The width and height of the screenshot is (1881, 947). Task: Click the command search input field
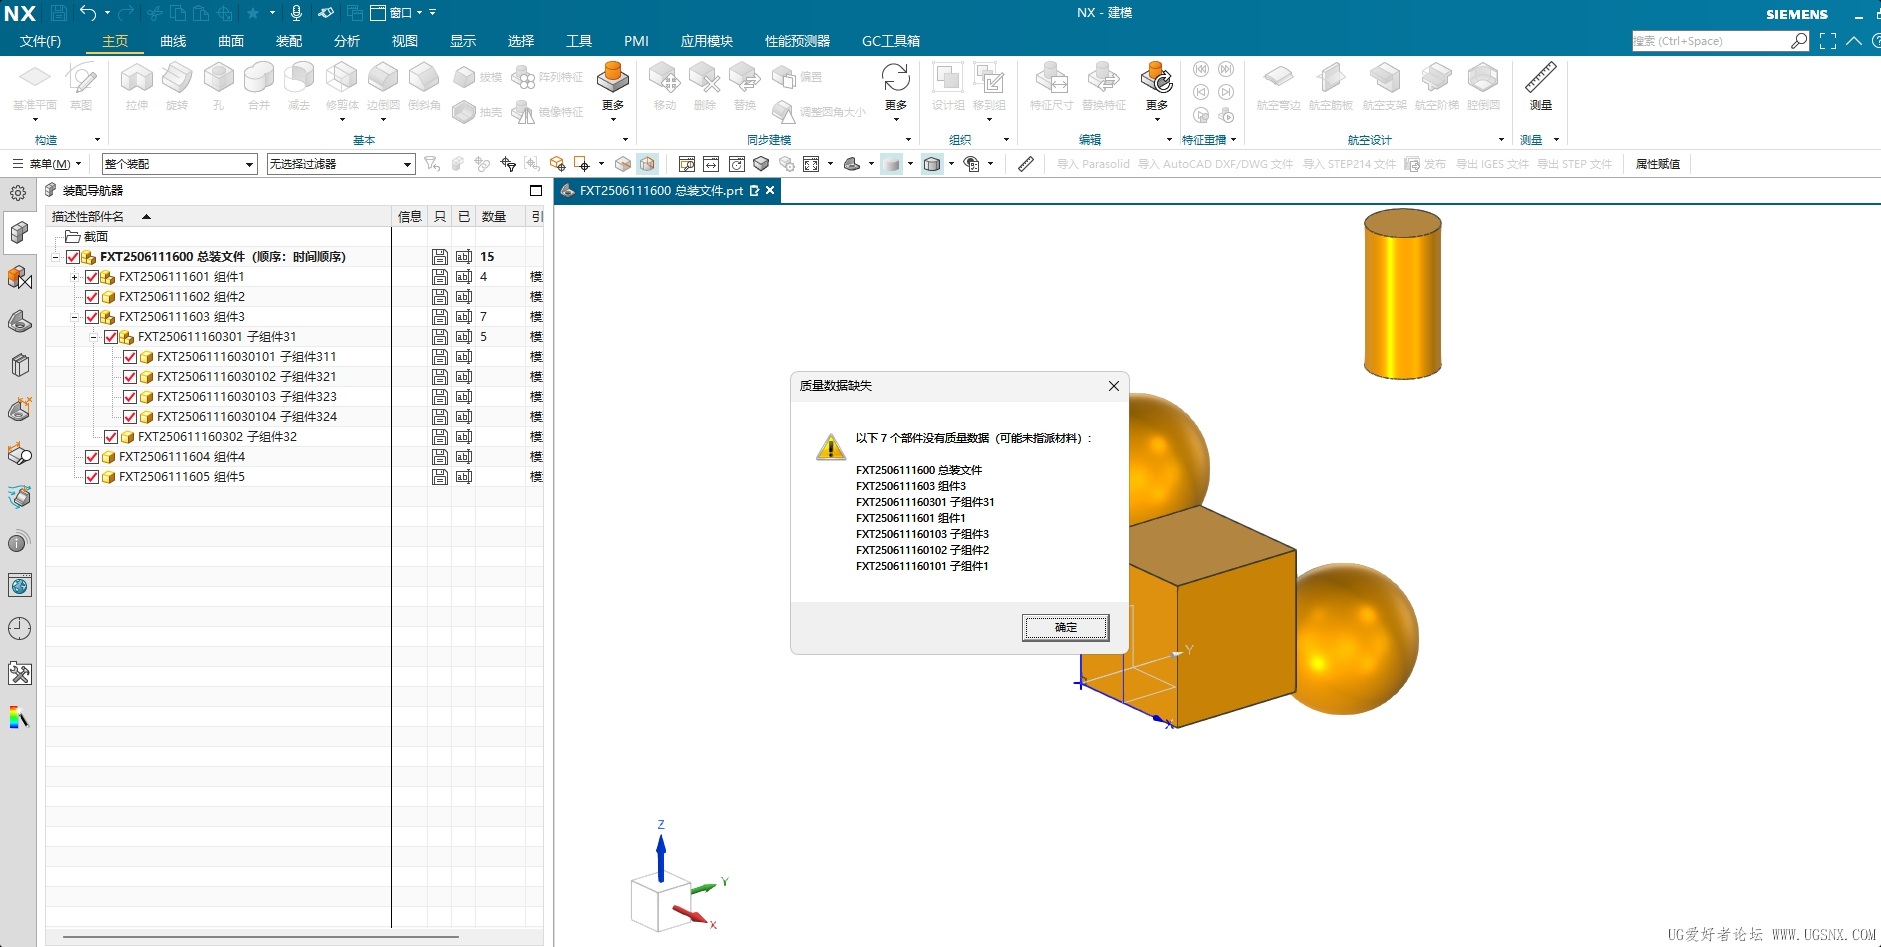tap(1710, 41)
